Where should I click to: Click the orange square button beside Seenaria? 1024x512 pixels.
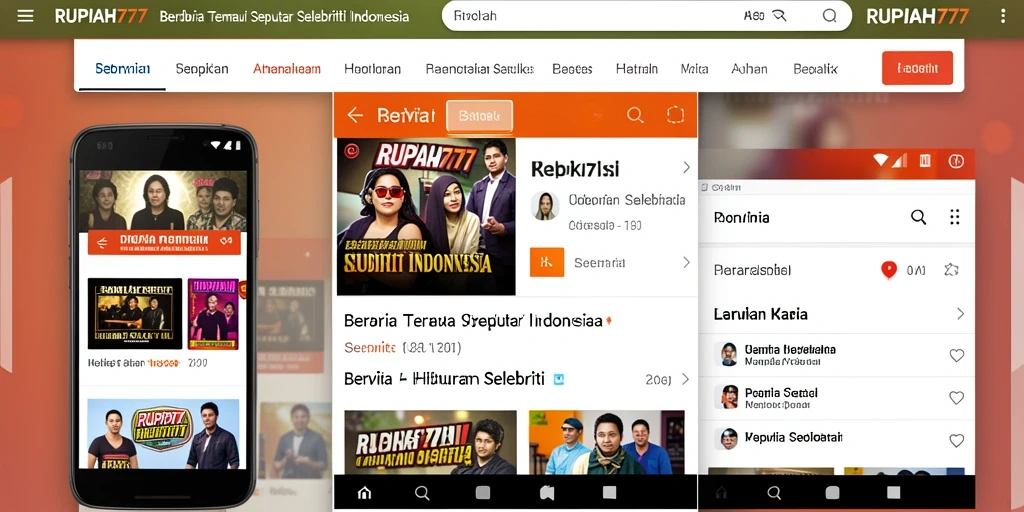[x=547, y=263]
